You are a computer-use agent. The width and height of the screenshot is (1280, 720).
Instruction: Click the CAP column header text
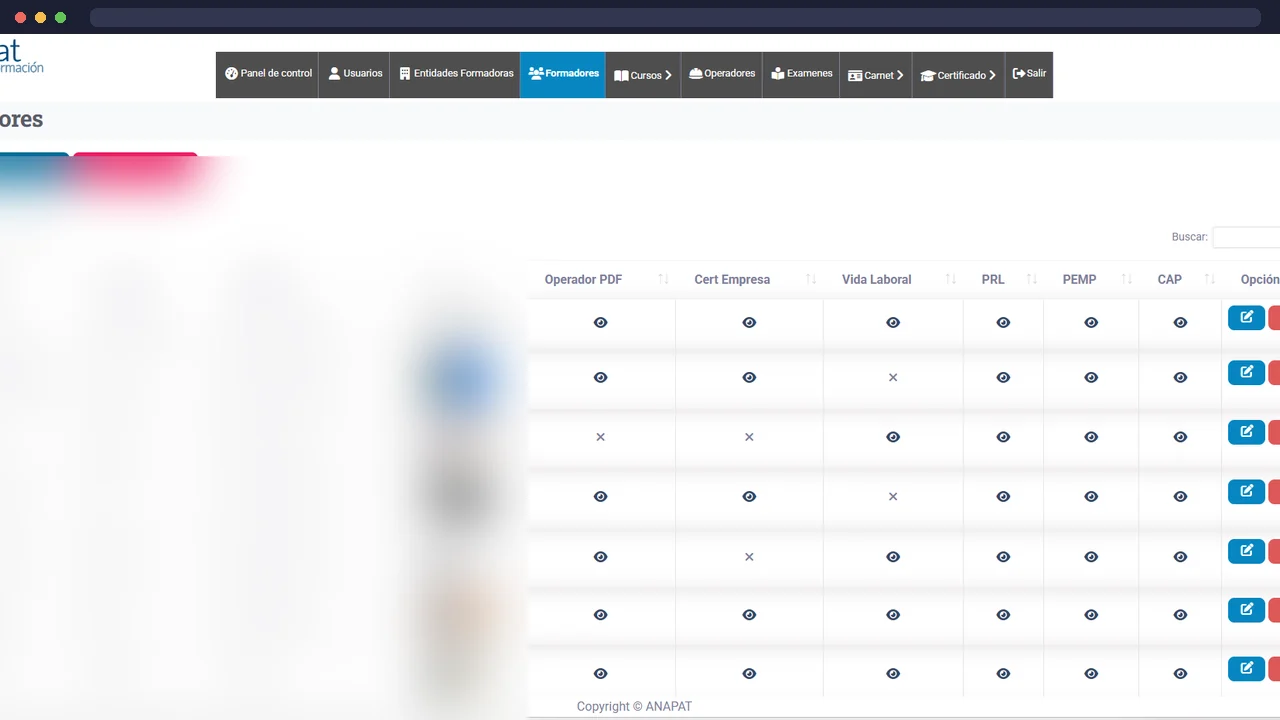[x=1169, y=280]
